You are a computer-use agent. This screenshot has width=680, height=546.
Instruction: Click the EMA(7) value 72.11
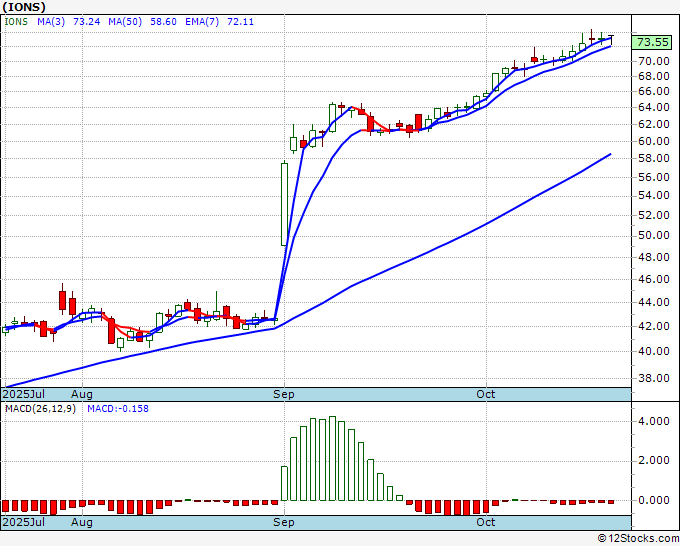pos(240,22)
